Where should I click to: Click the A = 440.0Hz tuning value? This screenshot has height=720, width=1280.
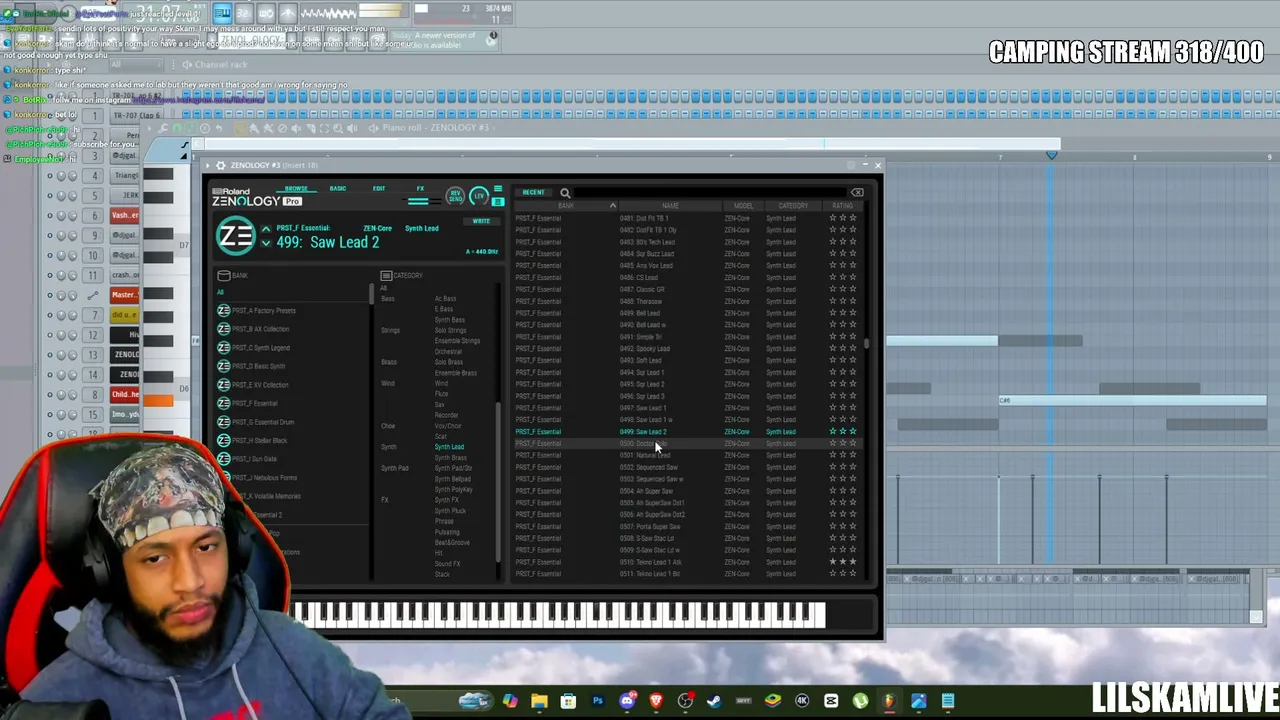(482, 252)
